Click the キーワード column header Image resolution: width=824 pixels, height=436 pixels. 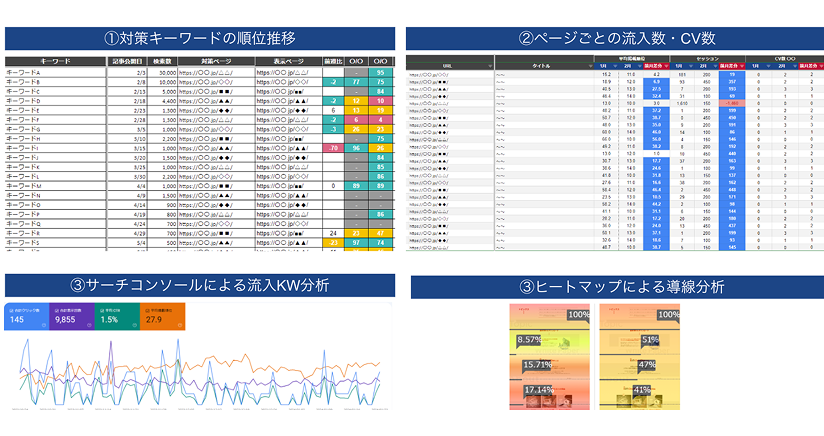[54, 61]
